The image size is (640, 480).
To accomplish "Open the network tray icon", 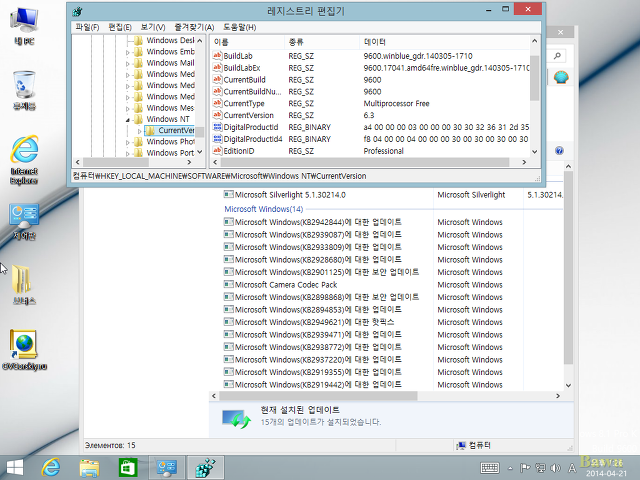I will click(540, 468).
